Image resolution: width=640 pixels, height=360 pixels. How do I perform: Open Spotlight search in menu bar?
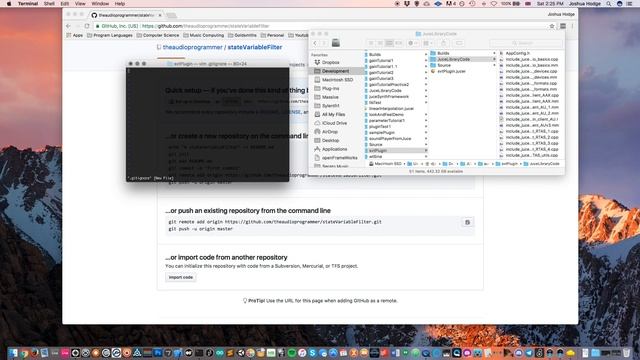click(609, 3)
